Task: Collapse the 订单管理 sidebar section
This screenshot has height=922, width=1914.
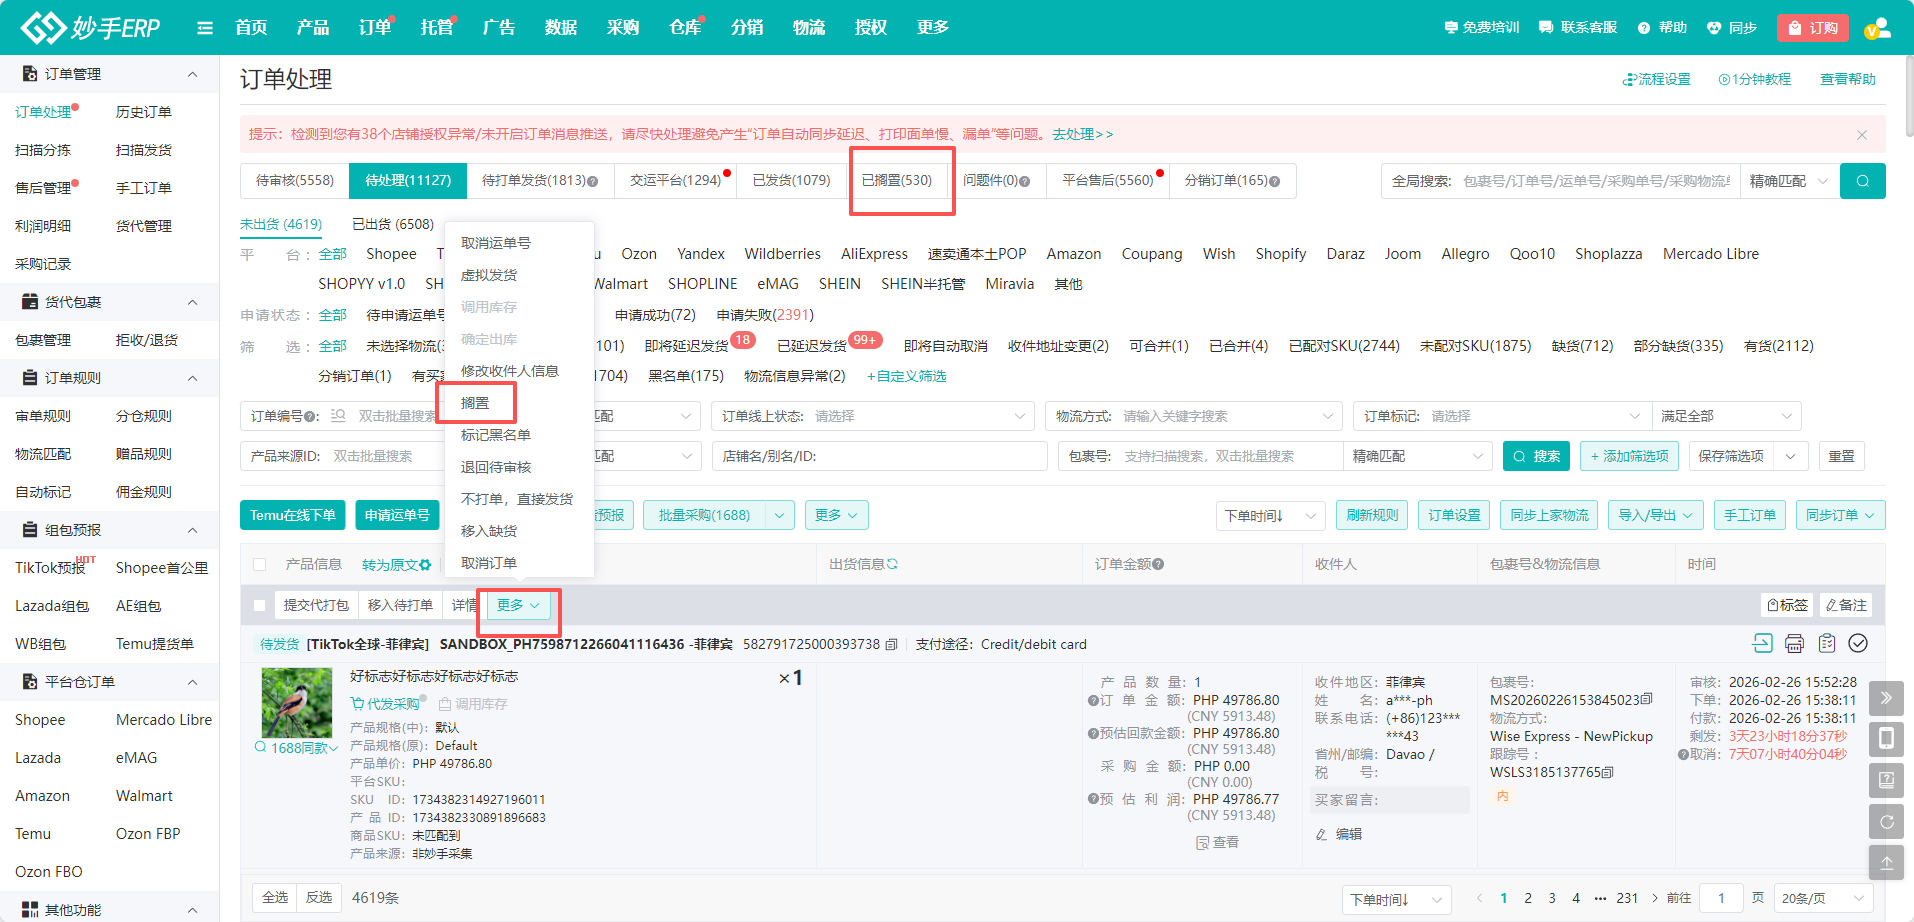Action: click(192, 74)
